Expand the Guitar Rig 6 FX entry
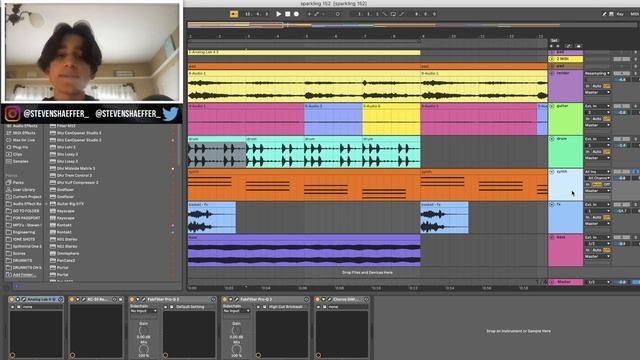The width and height of the screenshot is (640, 360). click(x=47, y=204)
